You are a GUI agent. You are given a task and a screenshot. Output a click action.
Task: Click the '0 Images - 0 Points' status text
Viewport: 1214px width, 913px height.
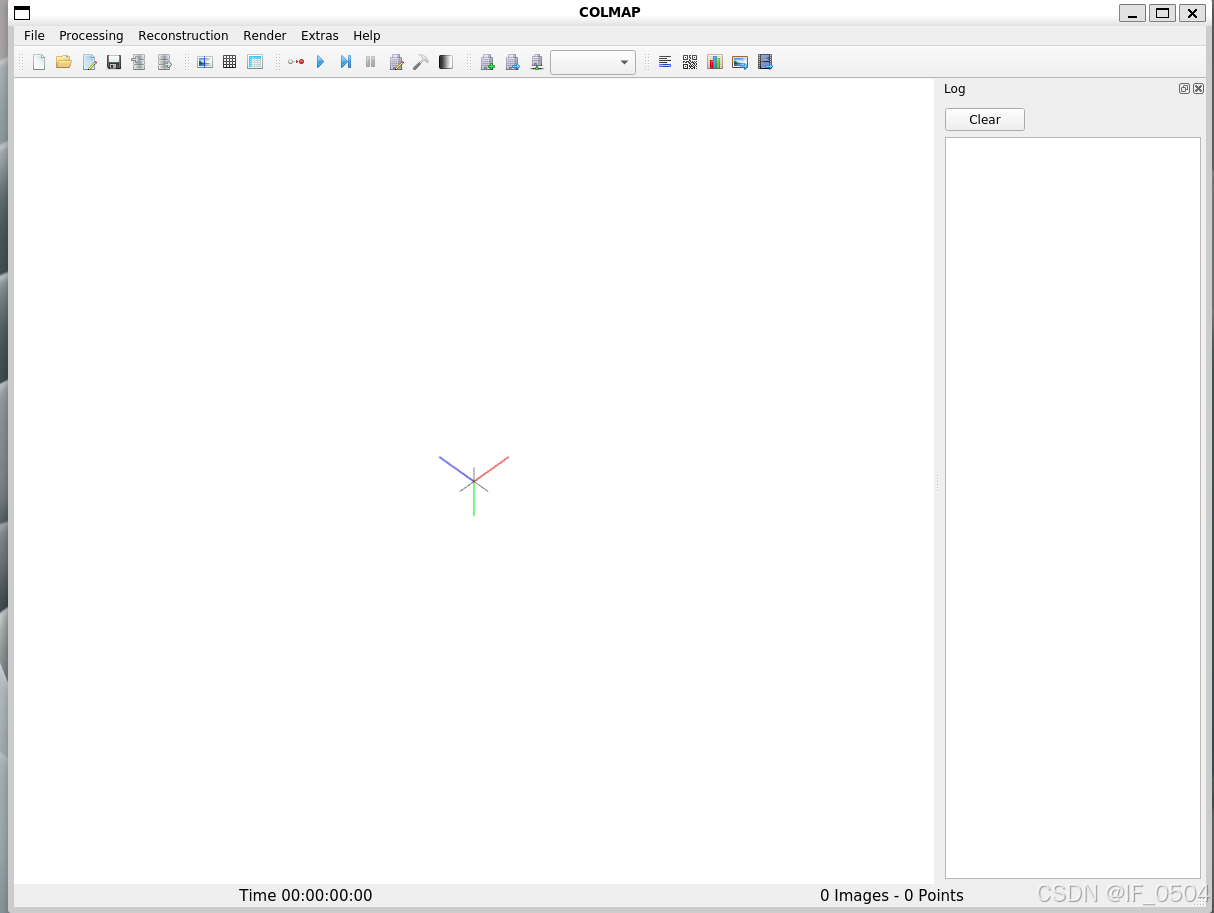(x=892, y=896)
